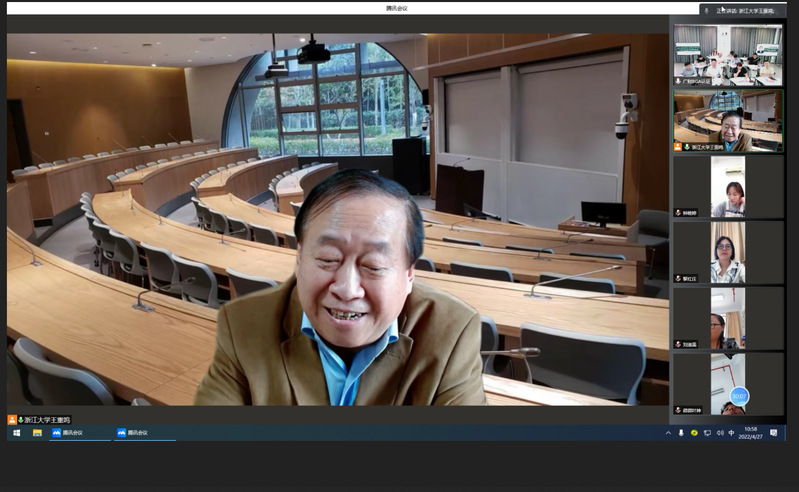The image size is (799, 492).
Task: Expand the hidden system tray icons
Action: (x=668, y=433)
